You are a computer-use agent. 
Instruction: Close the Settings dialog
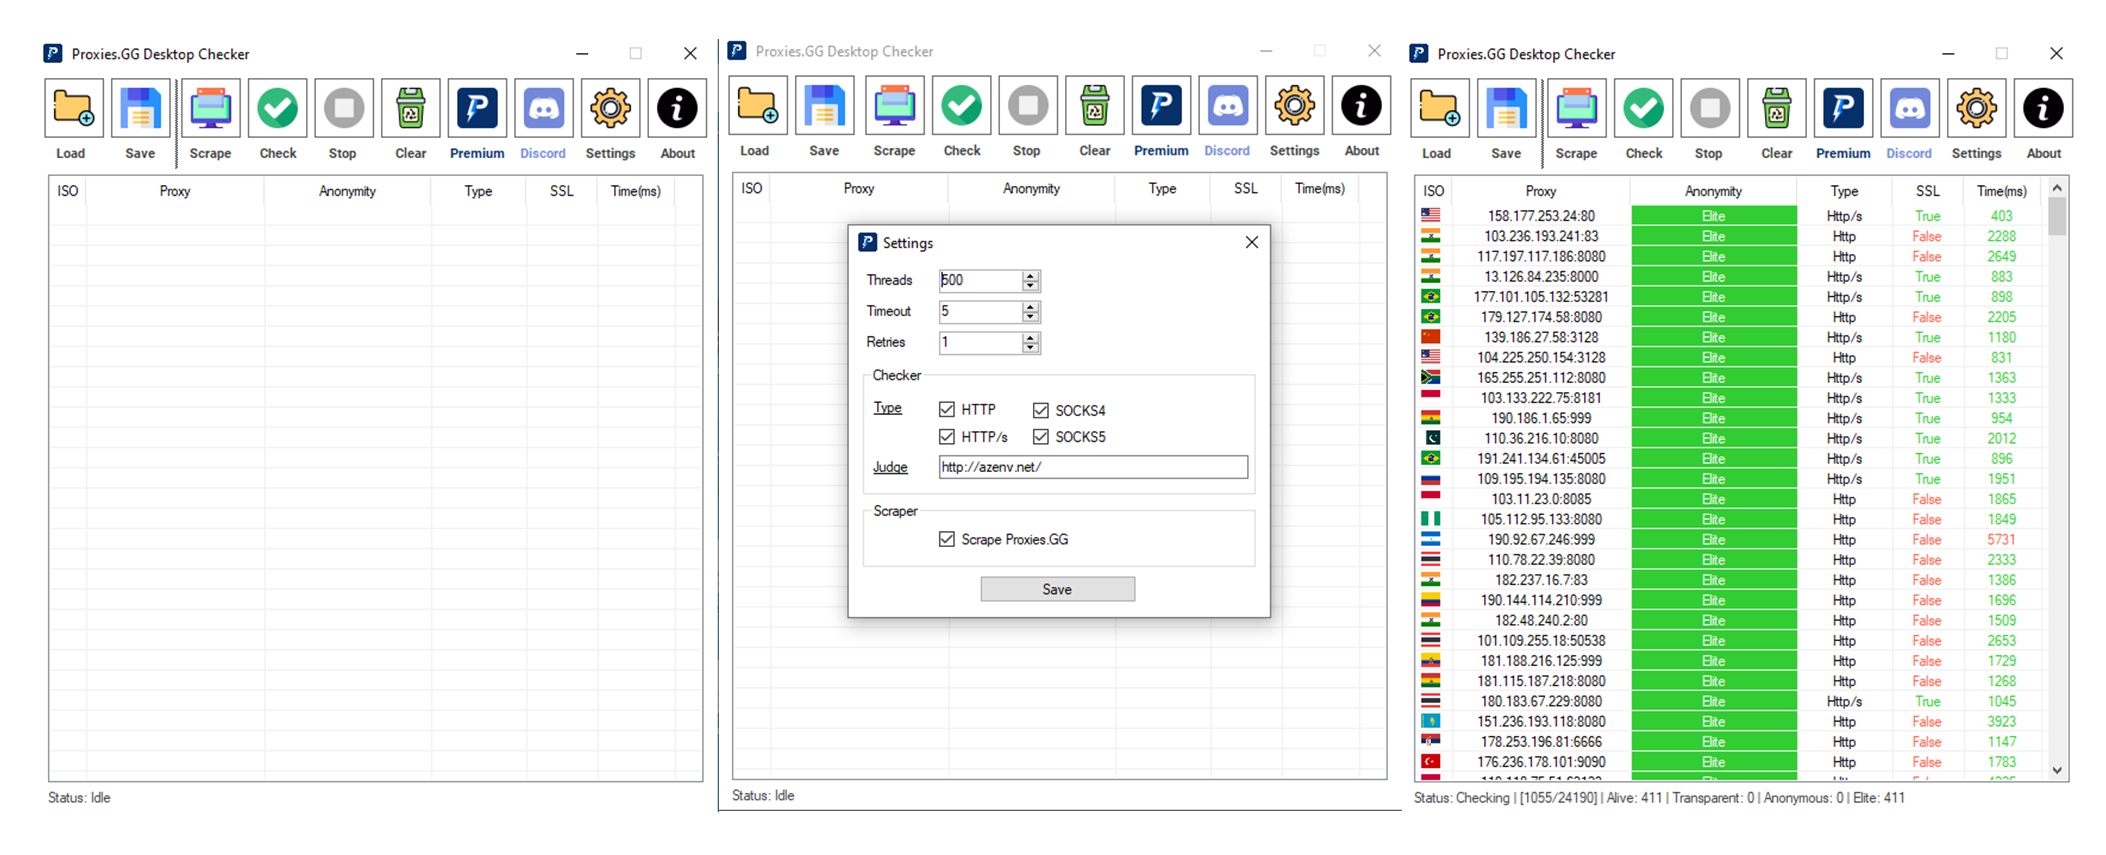click(x=1251, y=242)
